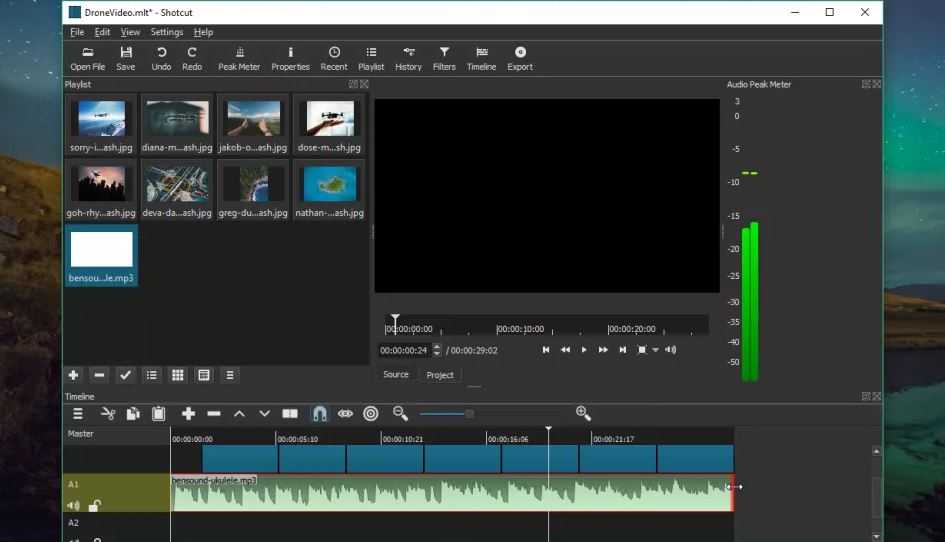Click the Save button
This screenshot has height=542, width=945.
click(125, 58)
